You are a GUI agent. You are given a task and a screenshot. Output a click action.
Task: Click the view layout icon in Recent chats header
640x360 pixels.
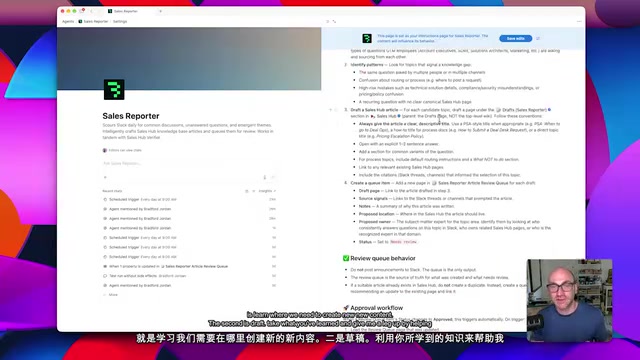[x=247, y=191]
